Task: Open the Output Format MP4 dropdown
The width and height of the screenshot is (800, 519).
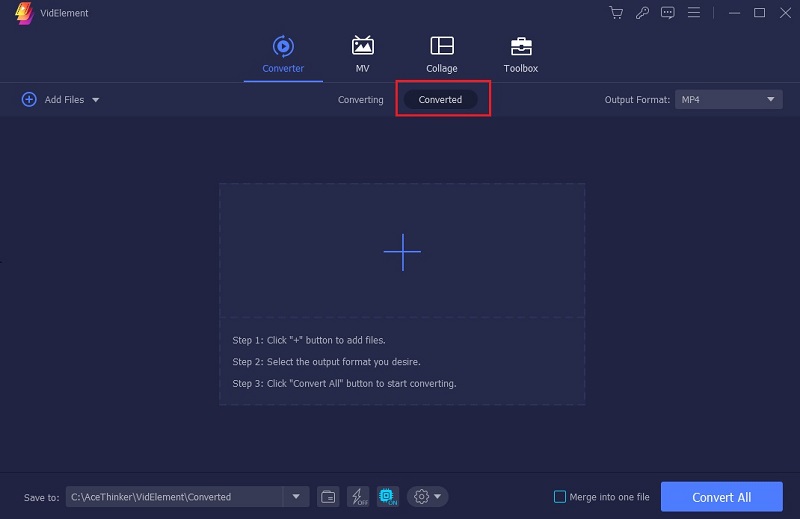Action: [x=728, y=100]
